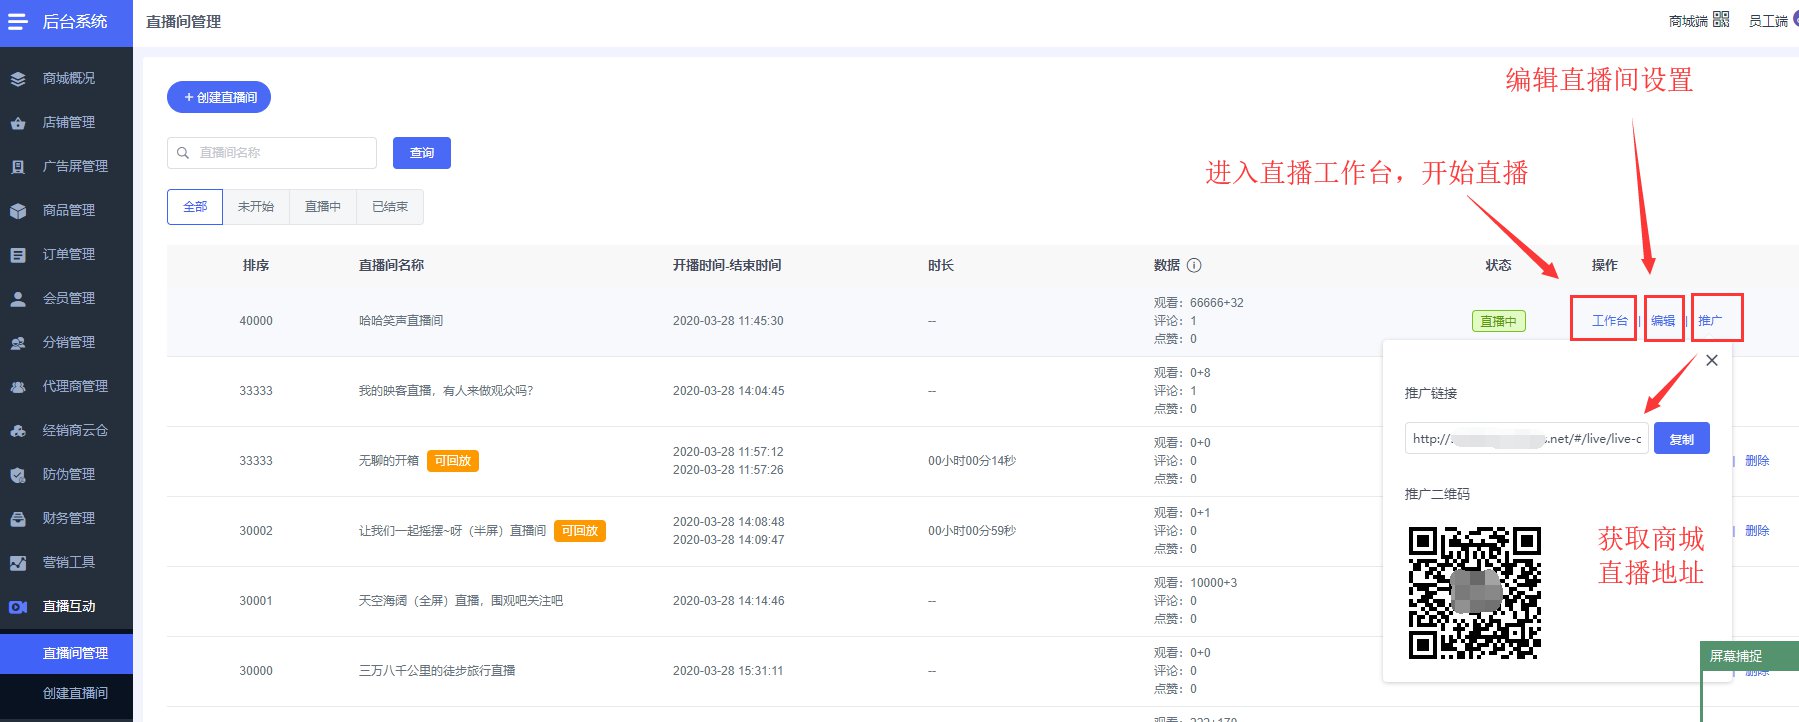Click the 推广二维码 QR code image
Image resolution: width=1799 pixels, height=722 pixels.
pyautogui.click(x=1475, y=593)
